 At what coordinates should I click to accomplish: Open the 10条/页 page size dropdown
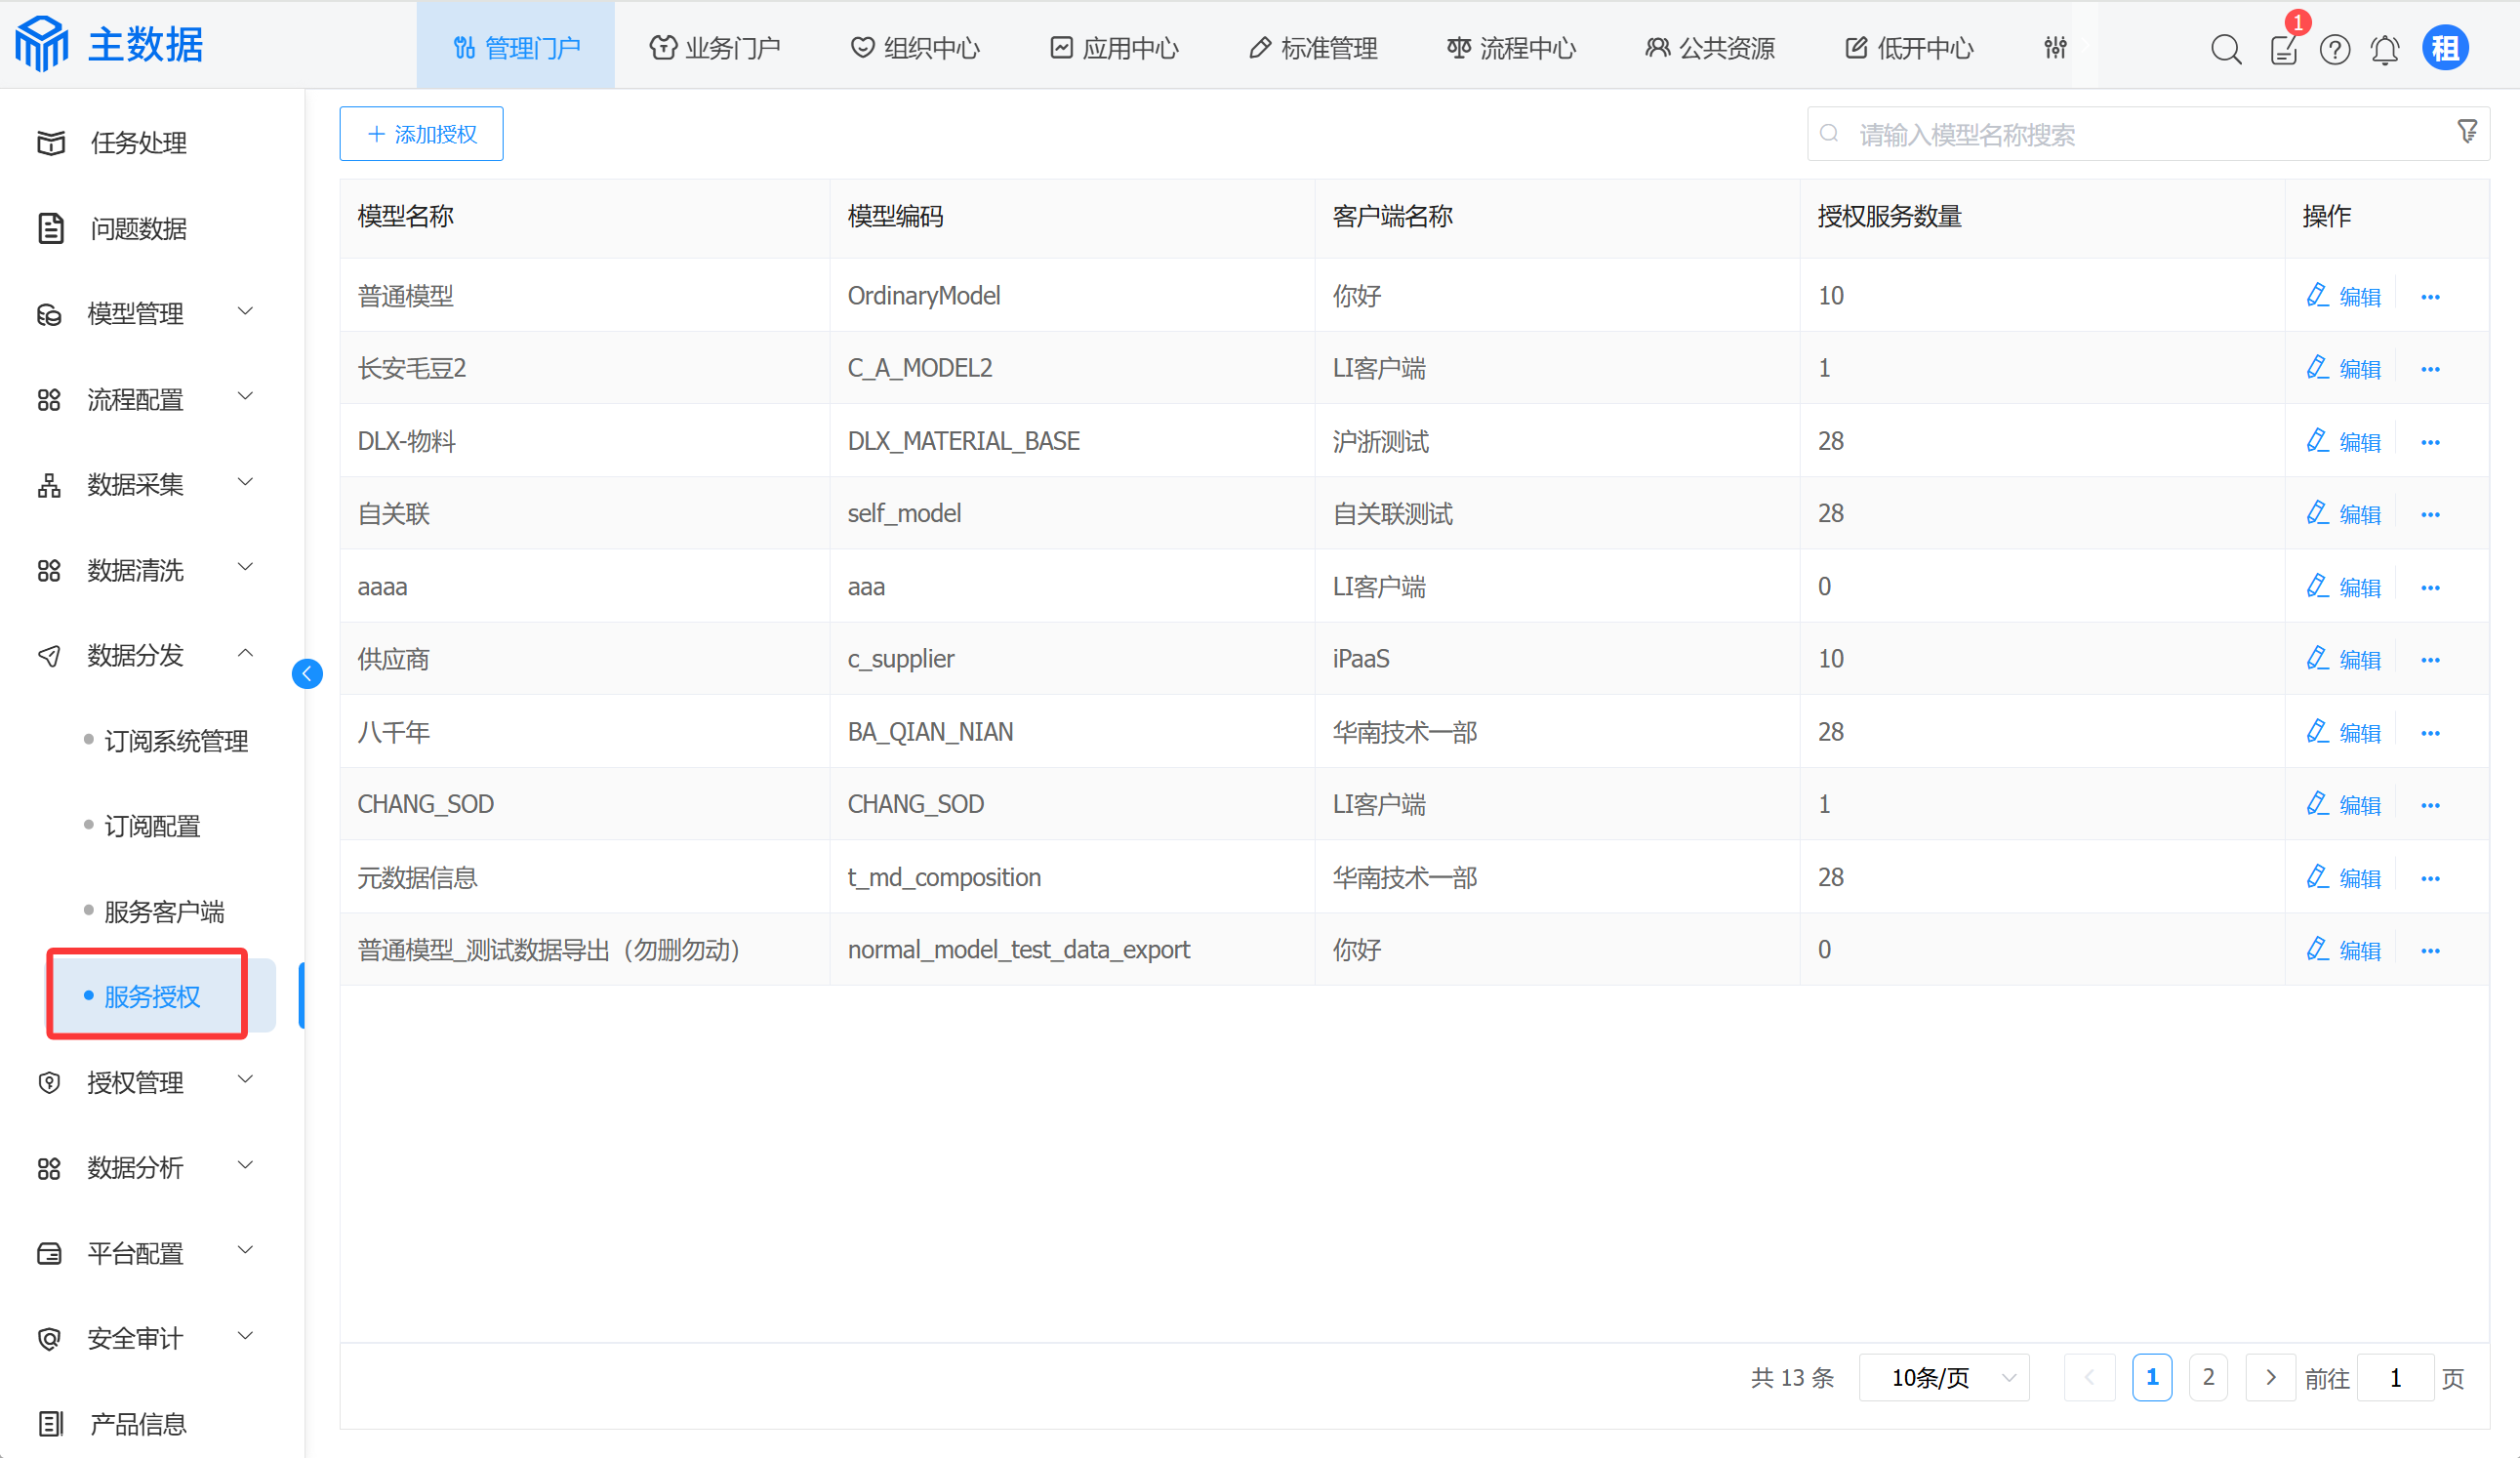(x=1943, y=1377)
